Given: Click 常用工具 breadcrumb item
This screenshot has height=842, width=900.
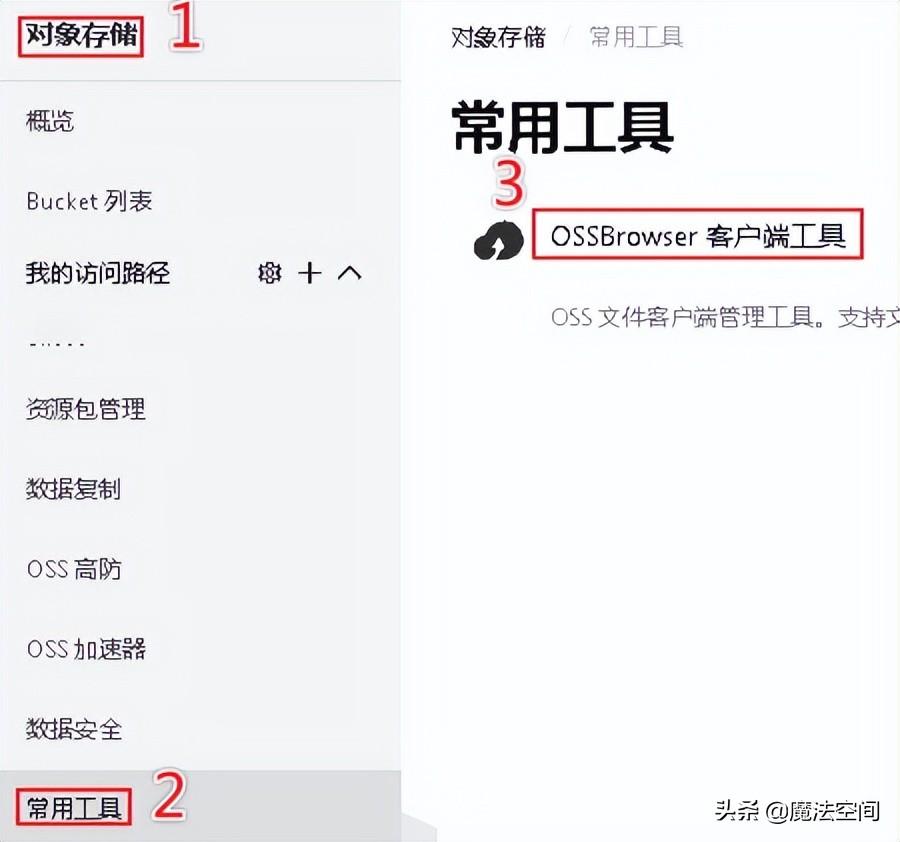Looking at the screenshot, I should (637, 38).
